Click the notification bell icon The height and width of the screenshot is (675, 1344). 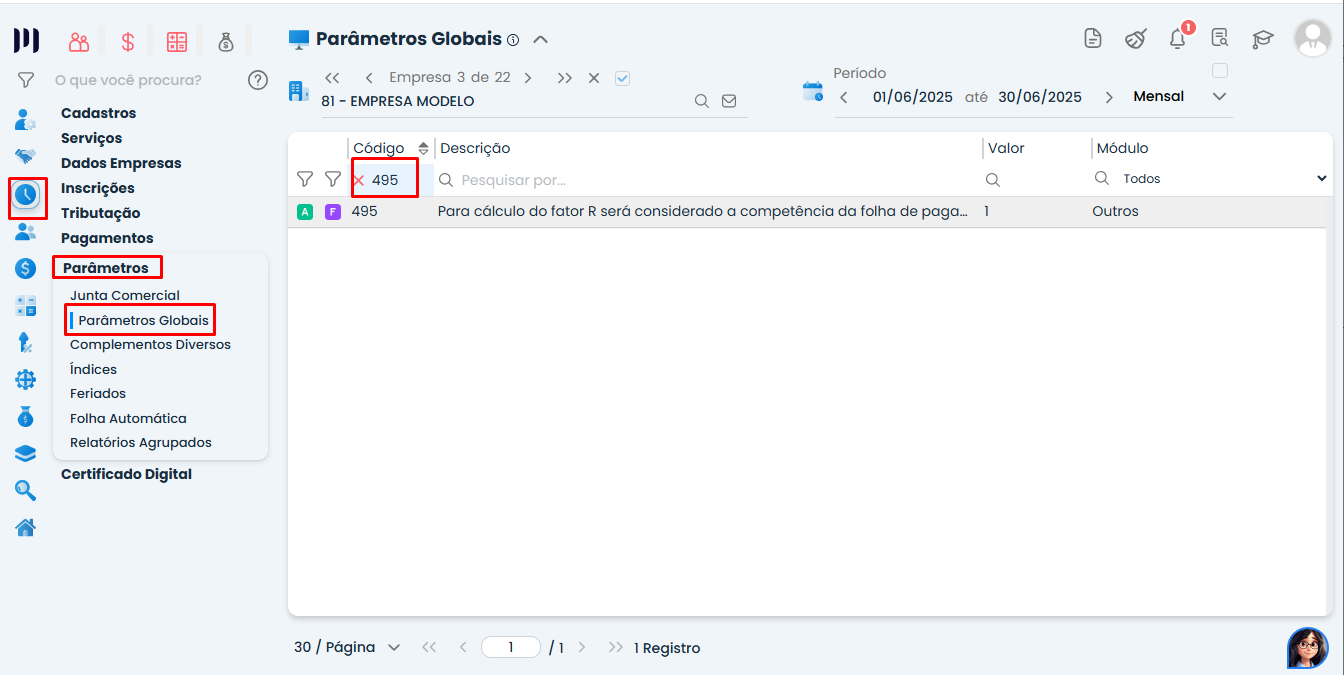(1177, 39)
